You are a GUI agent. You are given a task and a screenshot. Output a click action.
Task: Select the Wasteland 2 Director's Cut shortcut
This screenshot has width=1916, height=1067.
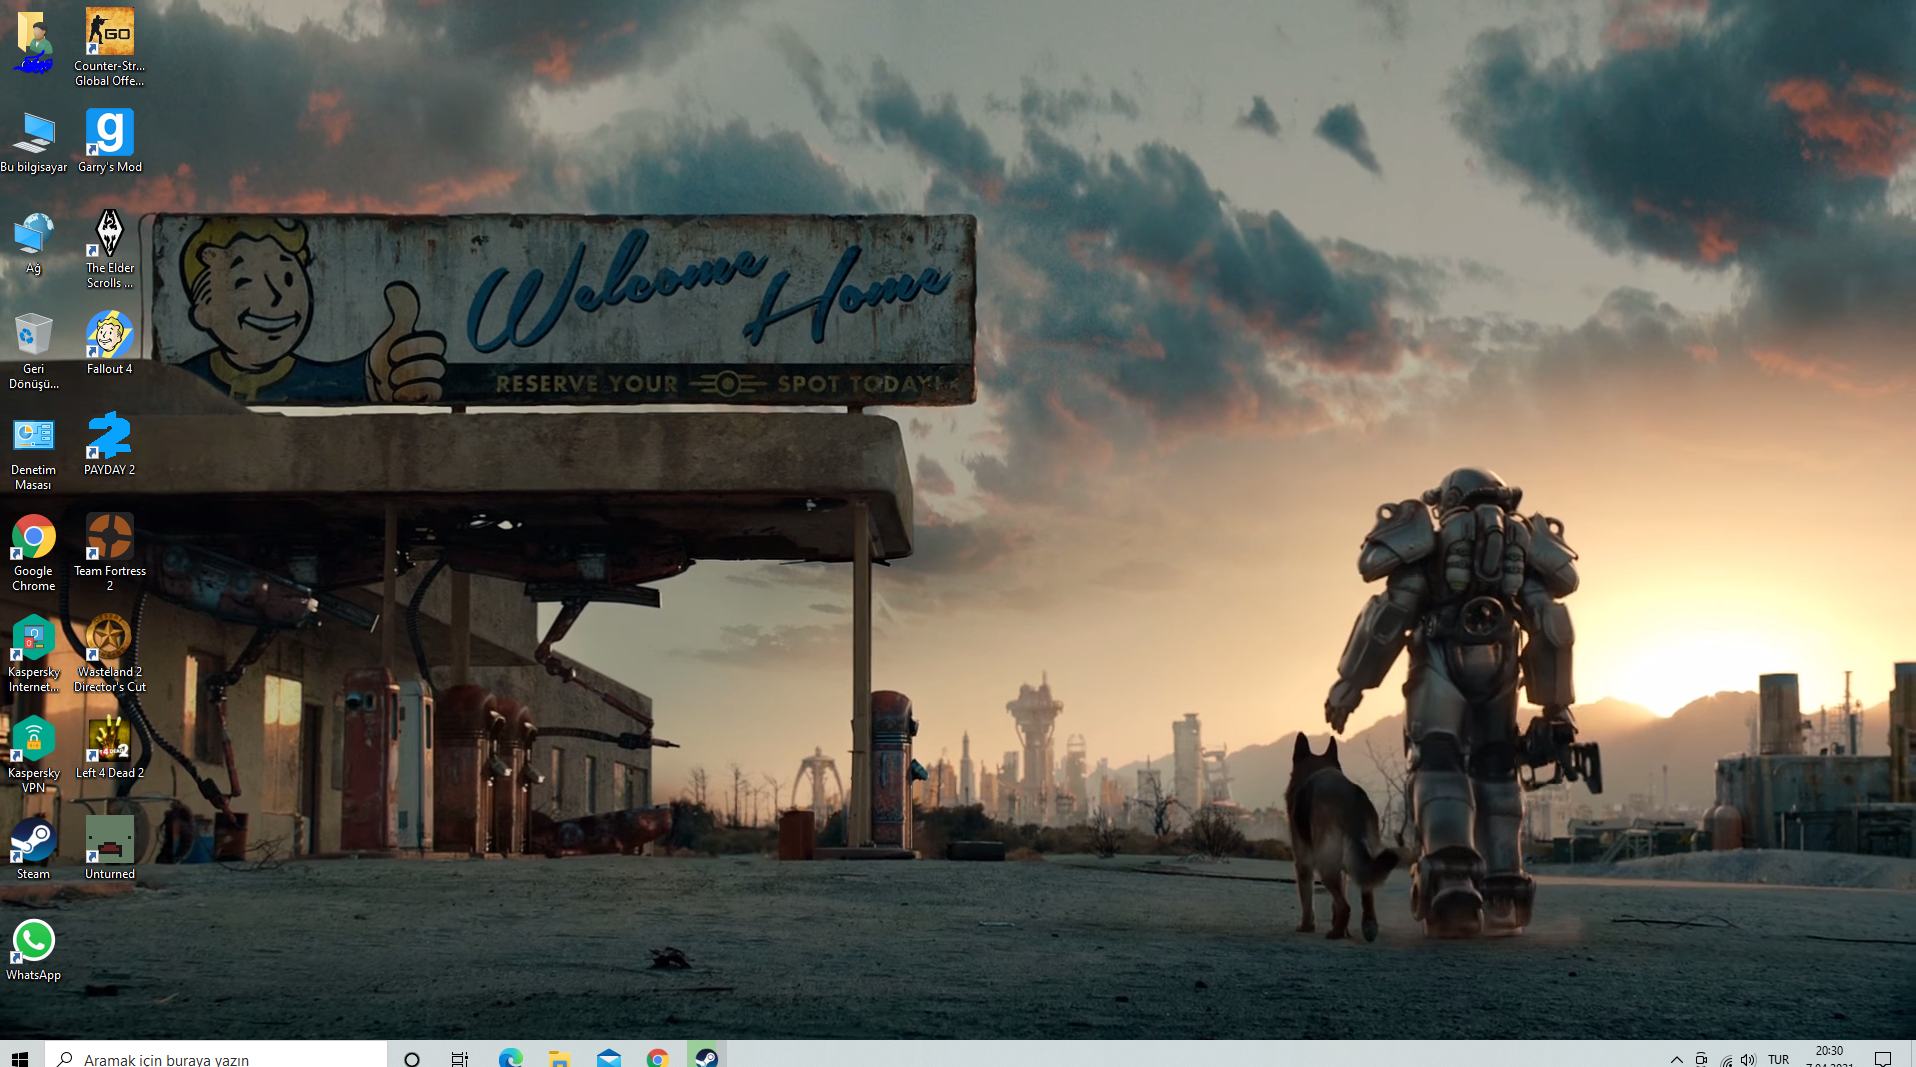[x=109, y=654]
